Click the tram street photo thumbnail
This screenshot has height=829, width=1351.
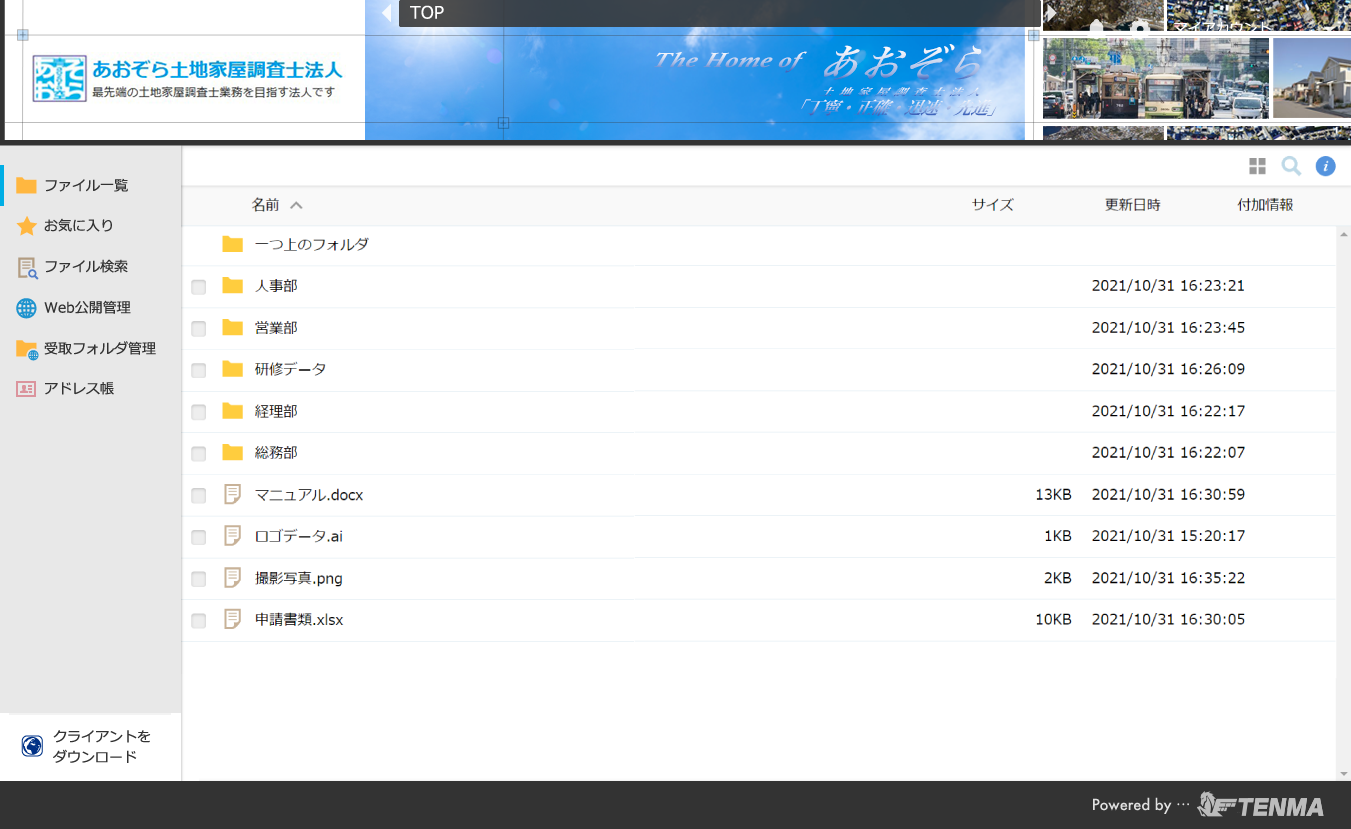pos(1155,79)
